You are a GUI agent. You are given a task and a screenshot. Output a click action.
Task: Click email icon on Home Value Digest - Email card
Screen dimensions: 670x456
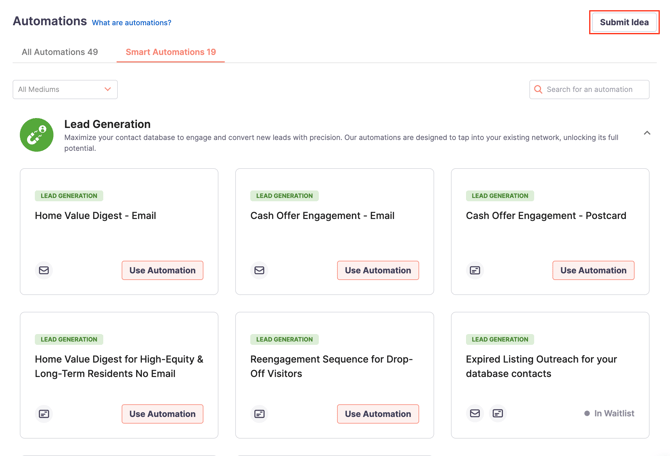point(44,270)
